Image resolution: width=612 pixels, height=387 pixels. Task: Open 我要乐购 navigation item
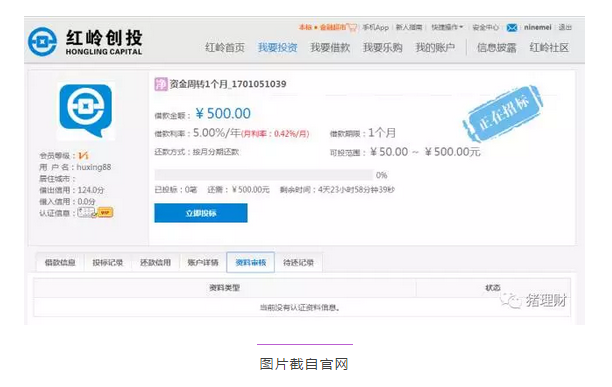click(382, 48)
